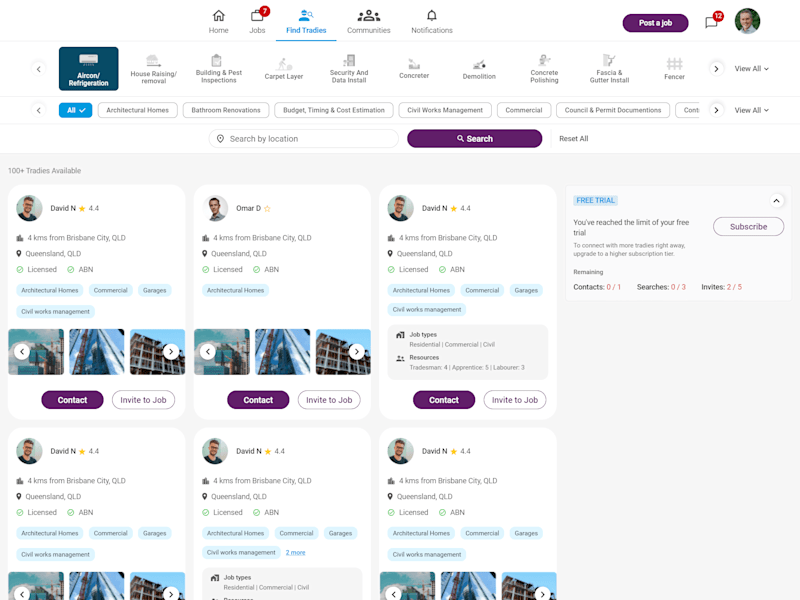Viewport: 800px width, 600px height.
Task: Toggle Budget, Timing & Cost Estimation filter
Action: [334, 110]
